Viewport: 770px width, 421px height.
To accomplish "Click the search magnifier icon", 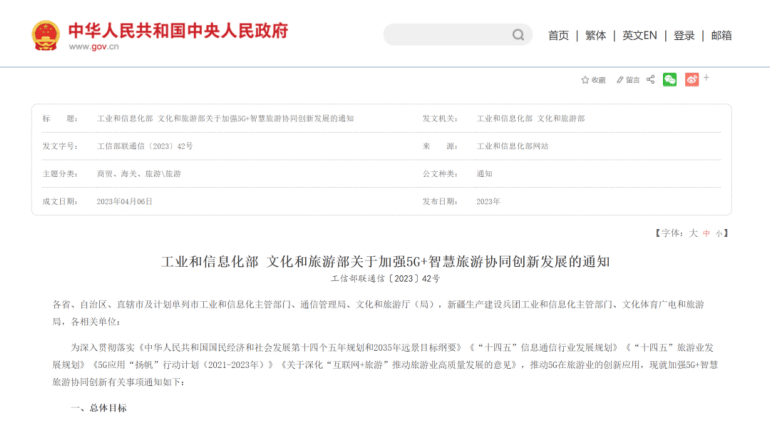I will click(x=518, y=35).
